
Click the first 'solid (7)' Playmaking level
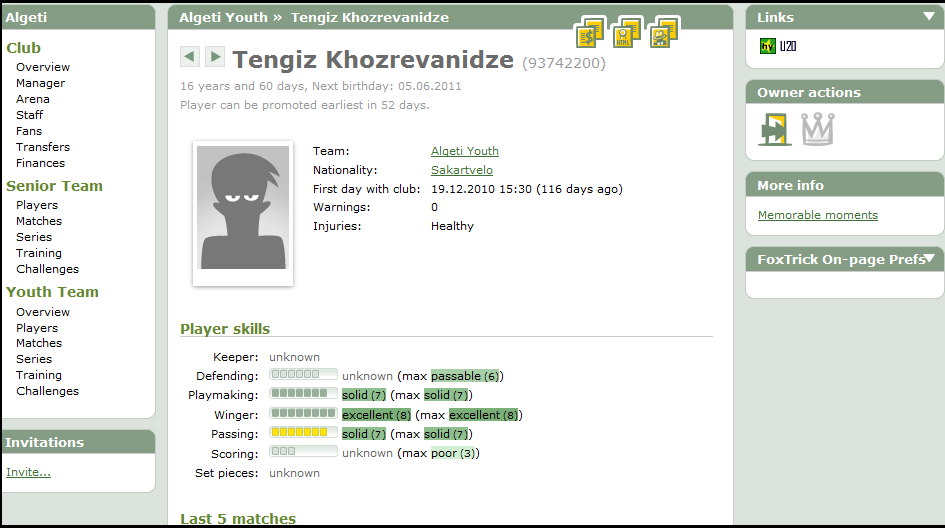[364, 395]
